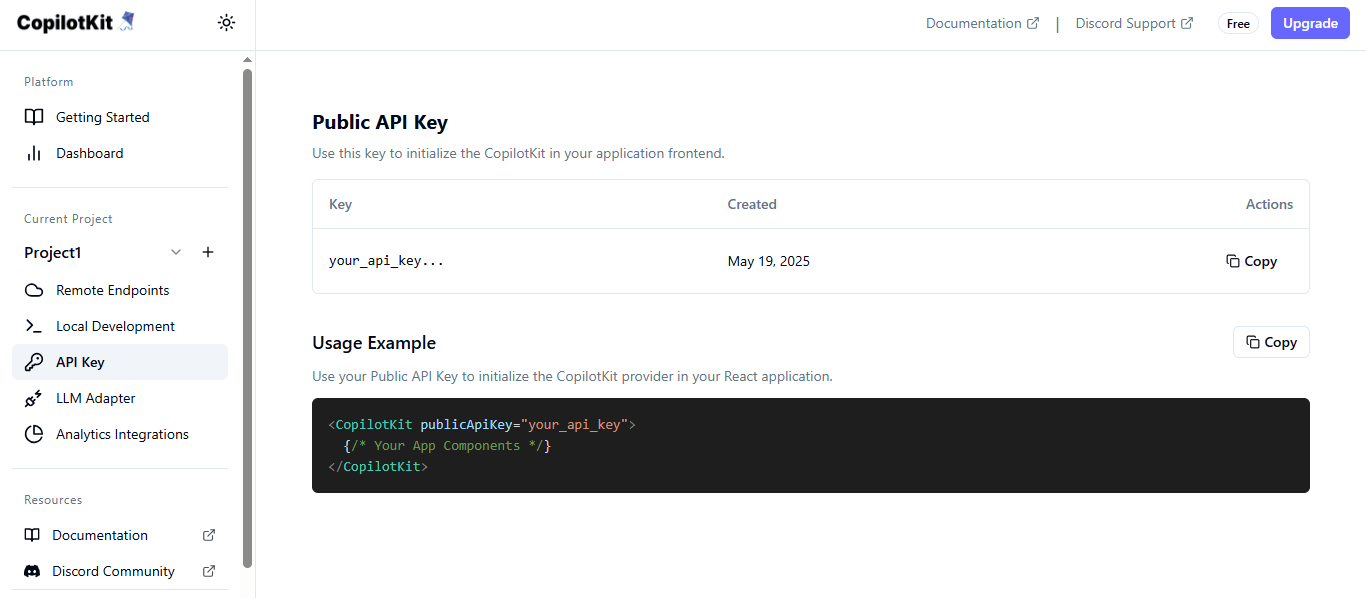1366x598 pixels.
Task: Click the Dashboard bar chart icon
Action: click(x=34, y=153)
